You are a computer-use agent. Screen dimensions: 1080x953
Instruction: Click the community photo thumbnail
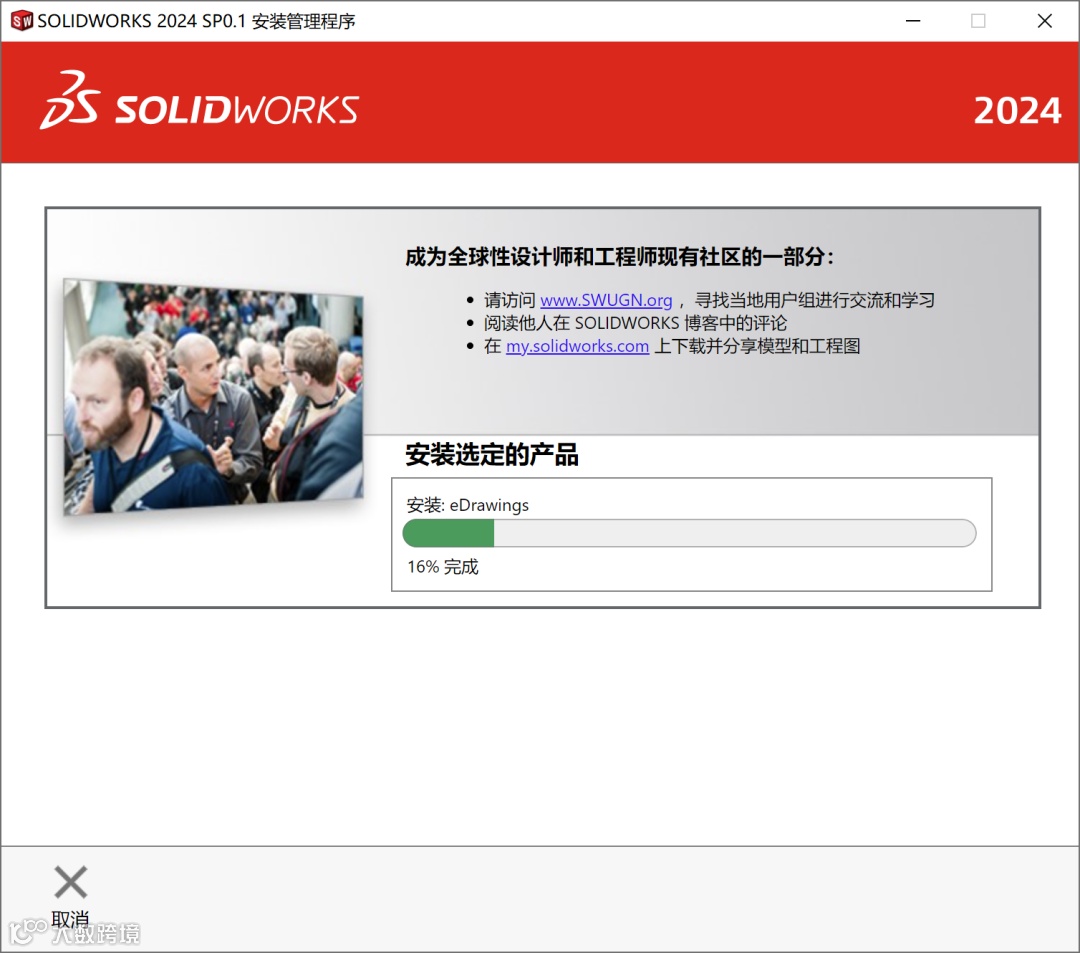coord(214,396)
